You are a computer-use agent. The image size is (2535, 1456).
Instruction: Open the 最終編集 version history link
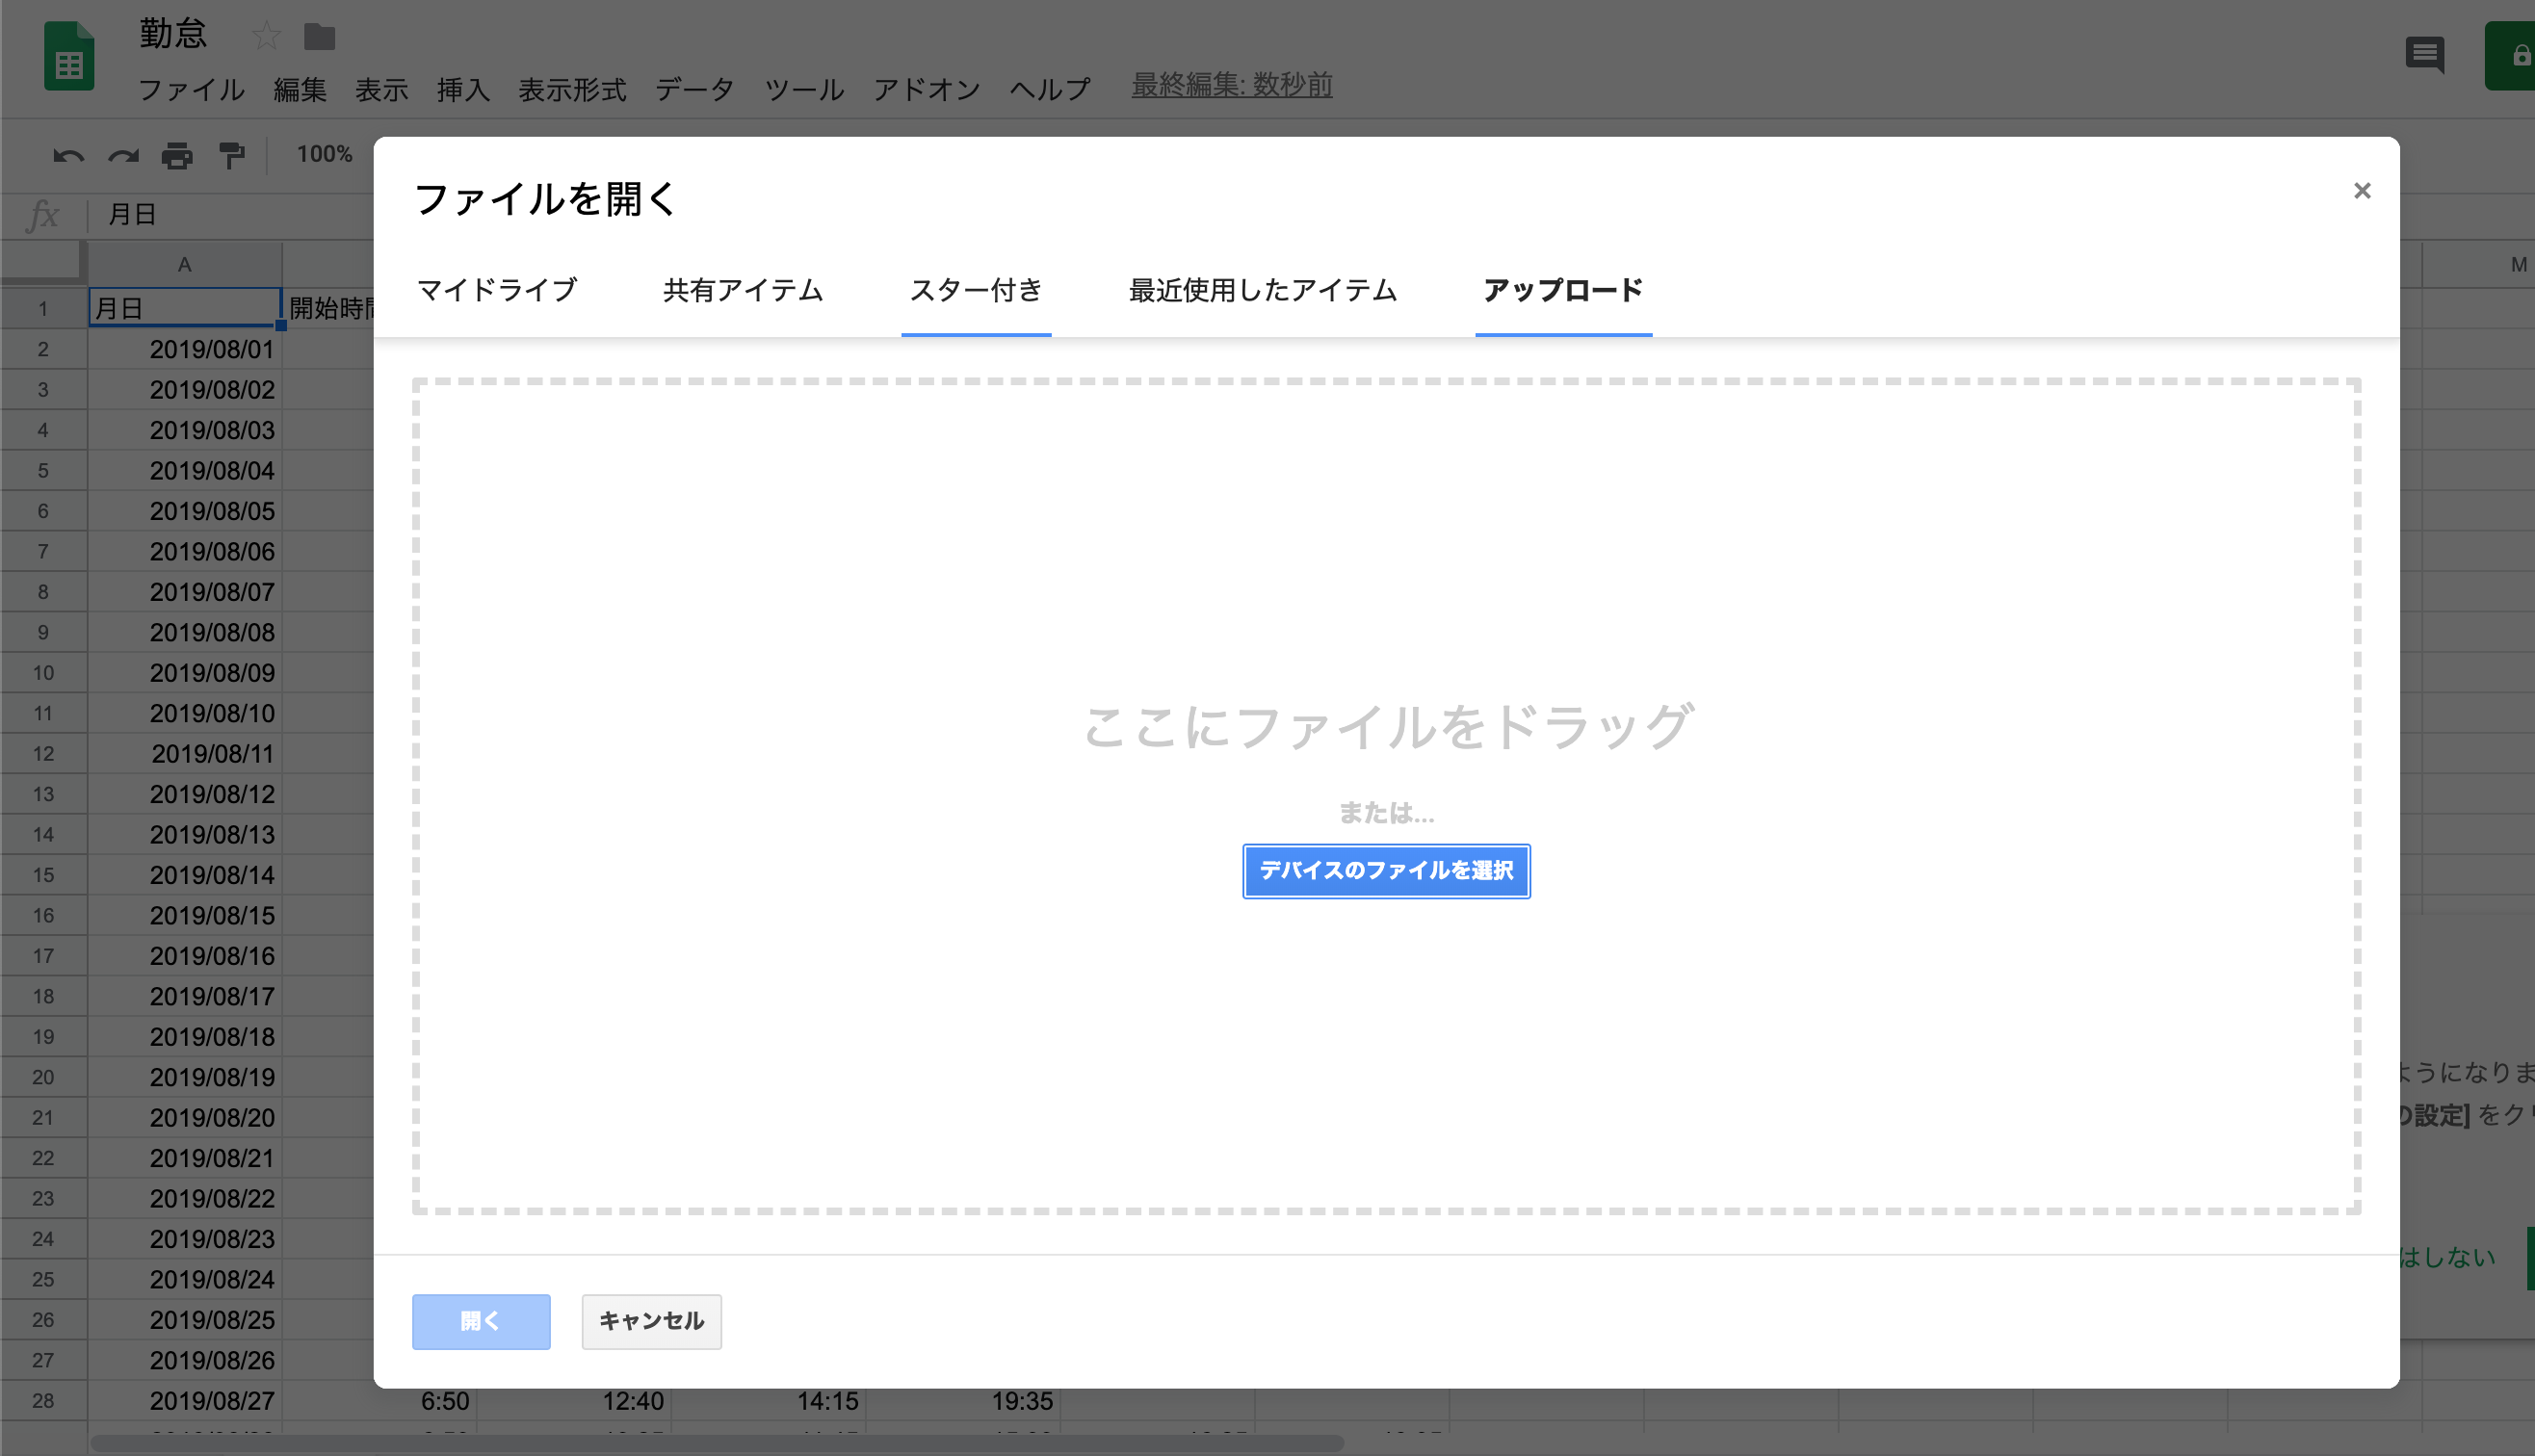click(1231, 86)
